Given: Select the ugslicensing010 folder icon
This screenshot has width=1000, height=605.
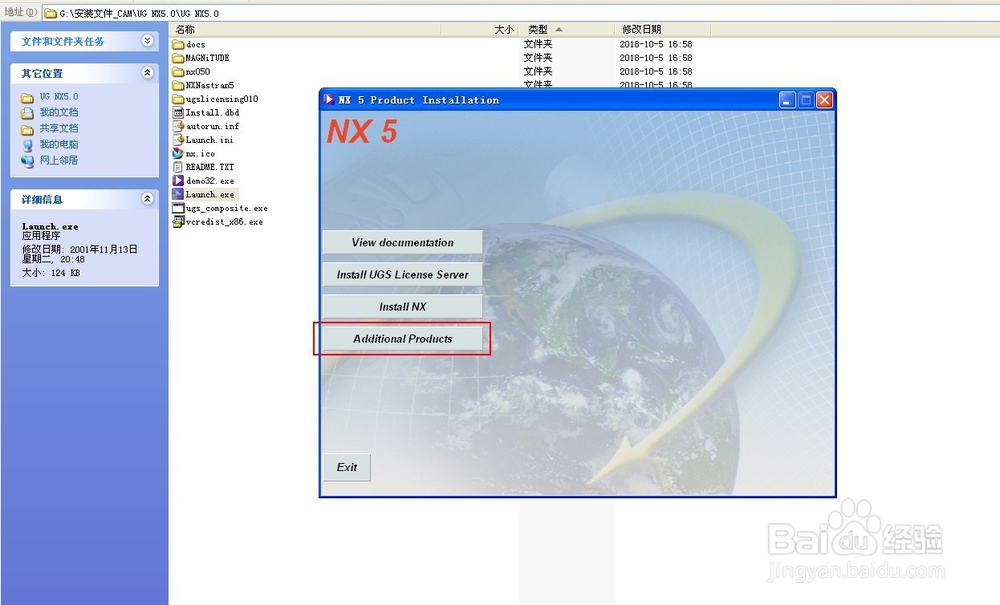Looking at the screenshot, I should 178,99.
